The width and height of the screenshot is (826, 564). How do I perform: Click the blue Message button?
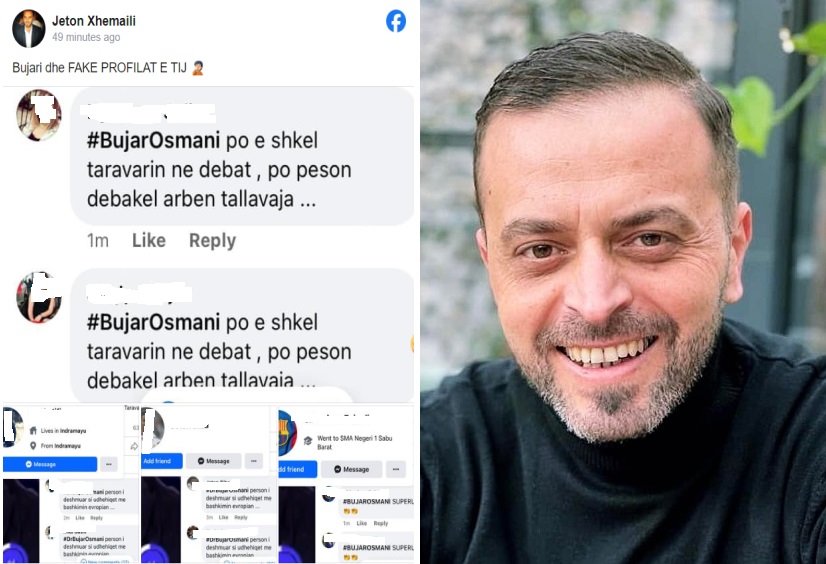(x=50, y=464)
